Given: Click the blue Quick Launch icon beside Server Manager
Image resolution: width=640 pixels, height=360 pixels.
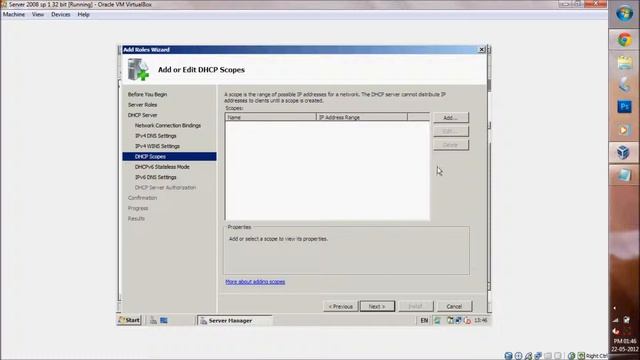Looking at the screenshot, I should pos(164,320).
